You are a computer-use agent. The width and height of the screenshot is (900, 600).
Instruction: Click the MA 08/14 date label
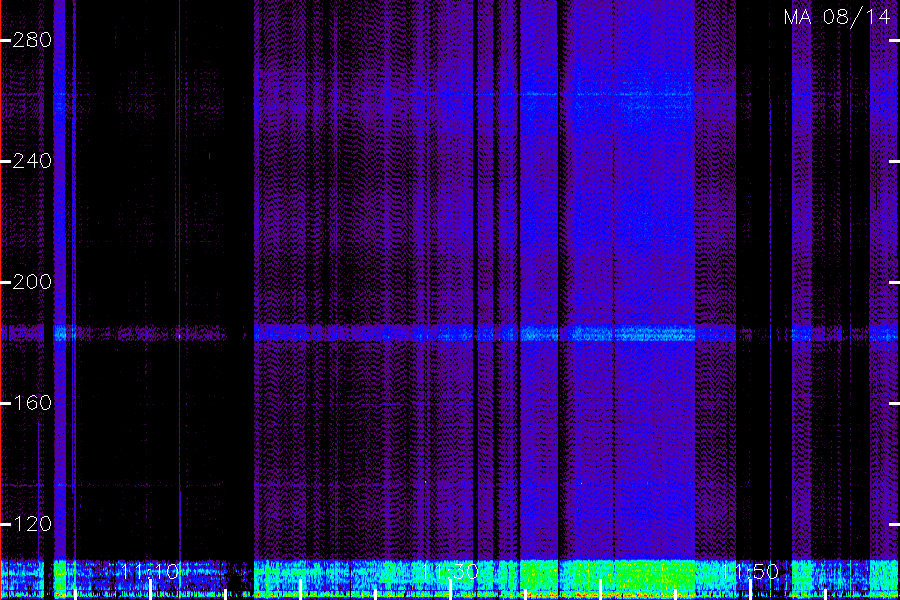(x=837, y=17)
